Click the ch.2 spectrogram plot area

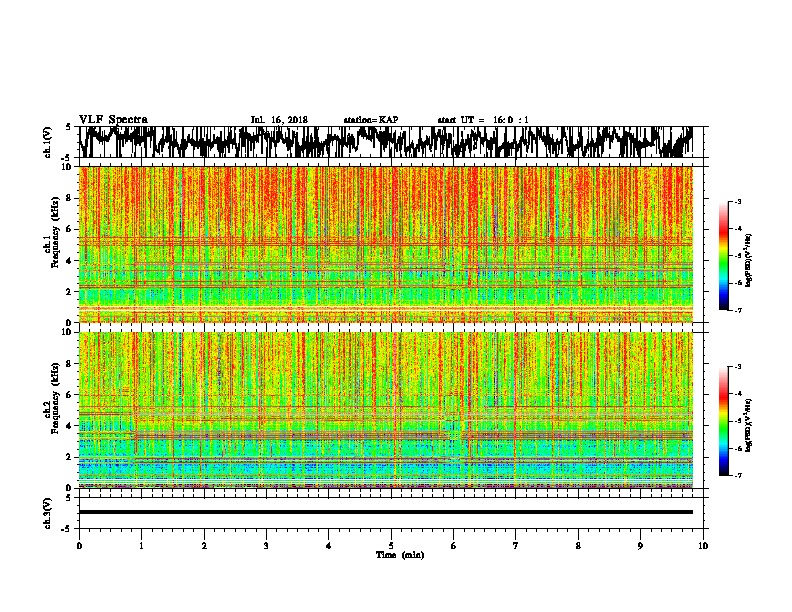point(385,410)
